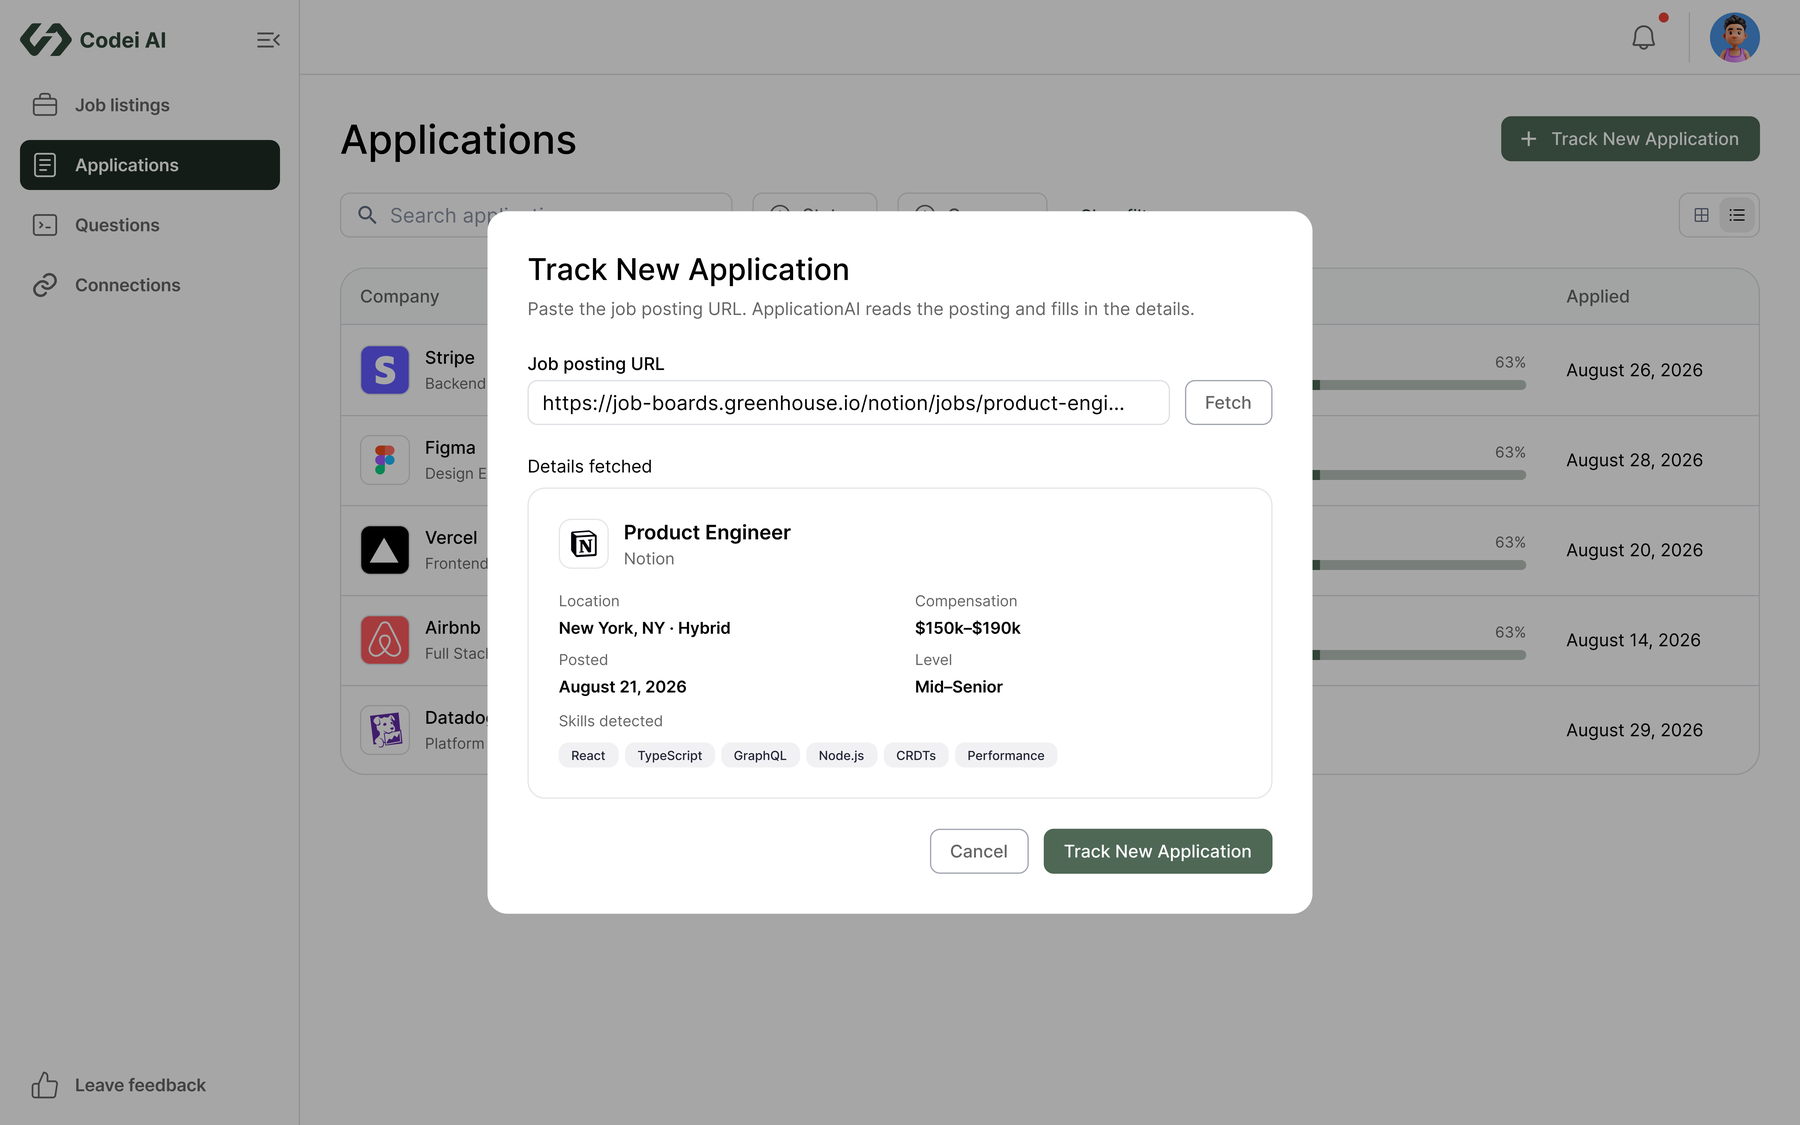The height and width of the screenshot is (1125, 1800).
Task: Open notifications bell icon
Action: 1643,38
